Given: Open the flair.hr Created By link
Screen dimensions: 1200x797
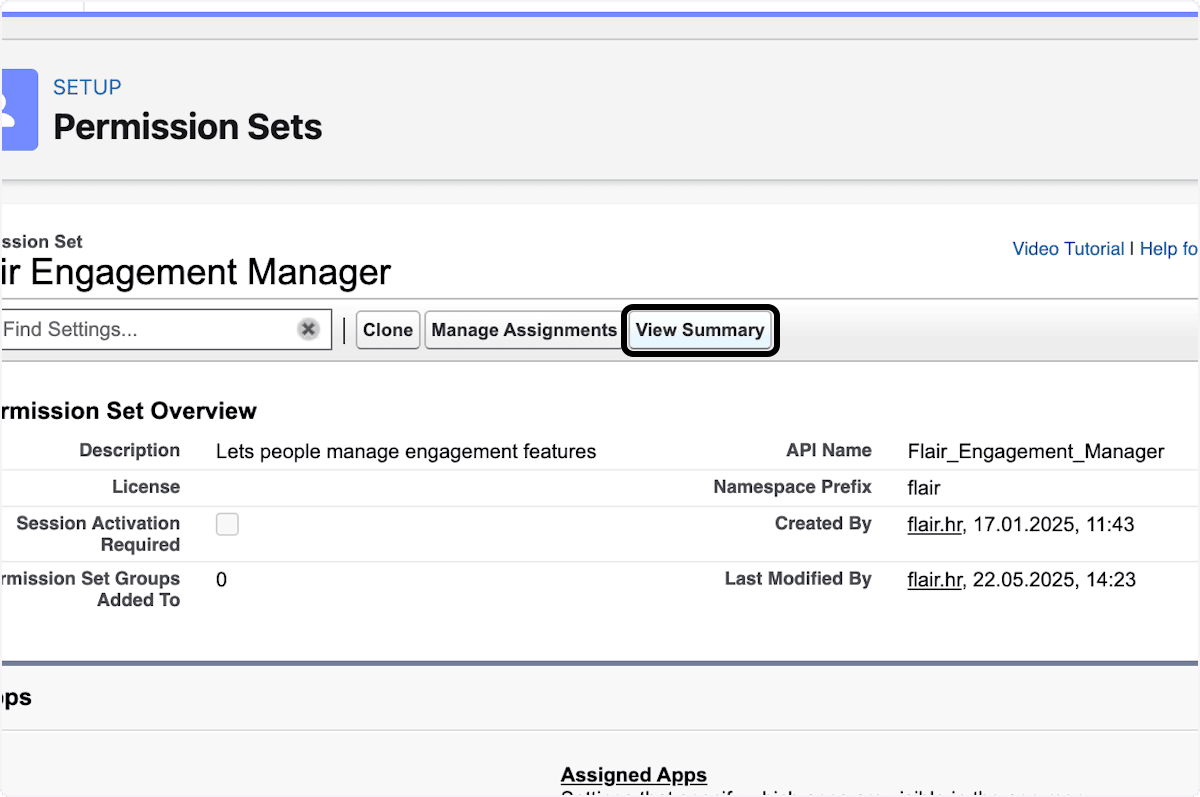Looking at the screenshot, I should click(x=934, y=524).
